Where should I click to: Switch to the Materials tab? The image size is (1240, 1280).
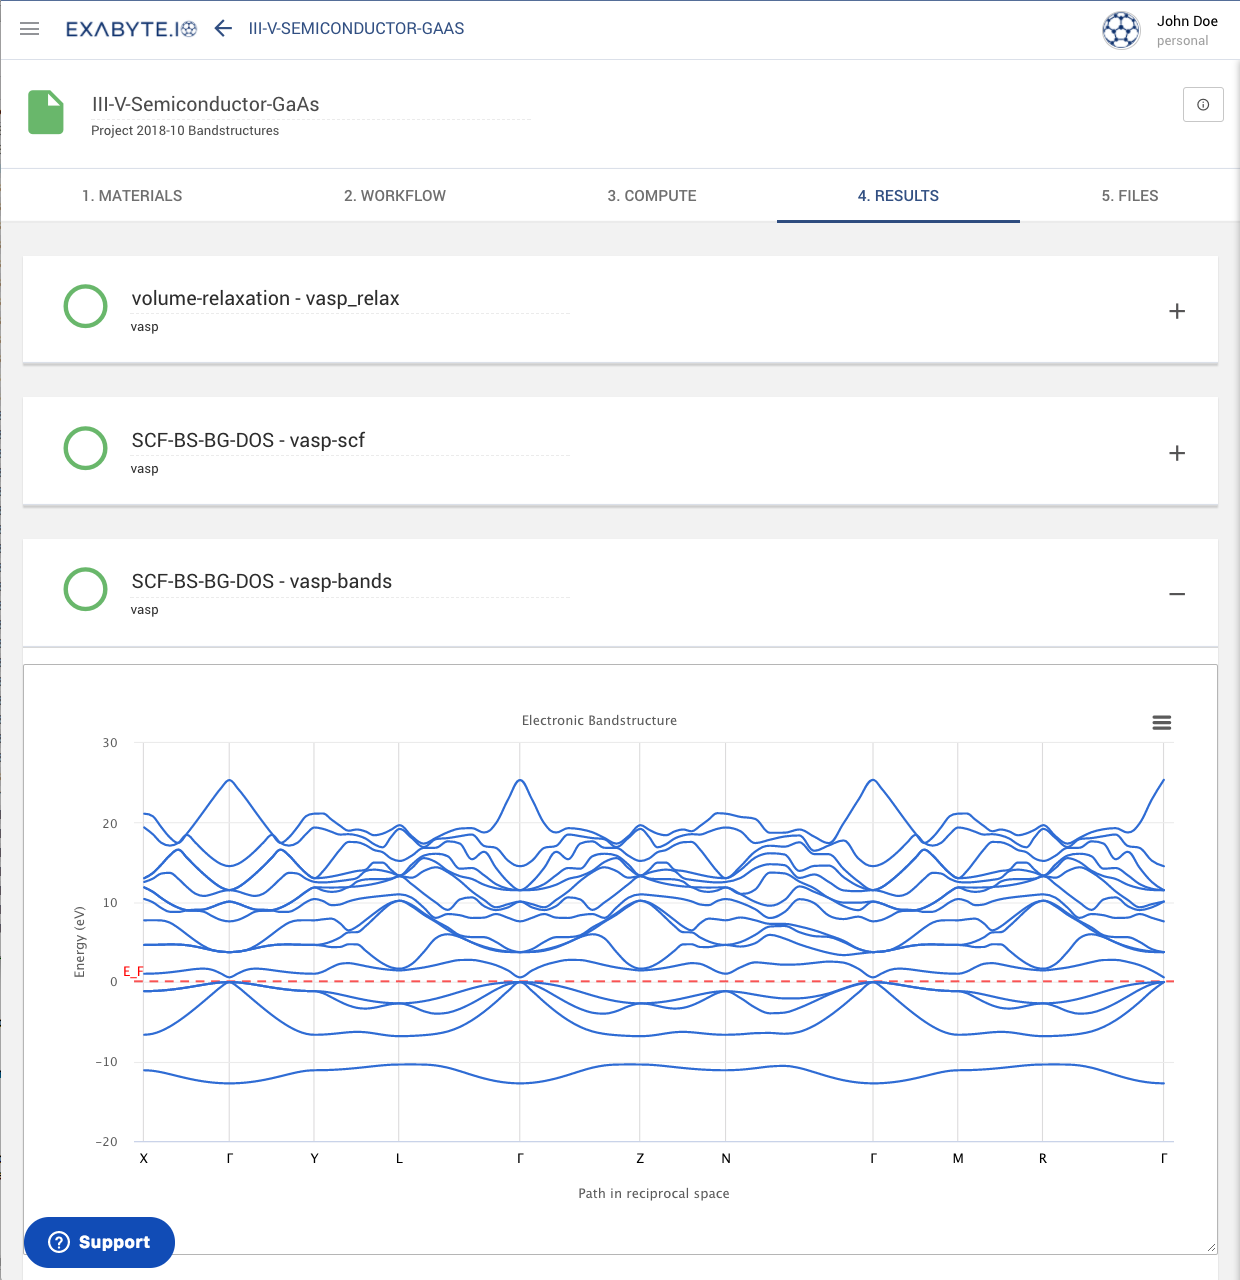(x=132, y=196)
